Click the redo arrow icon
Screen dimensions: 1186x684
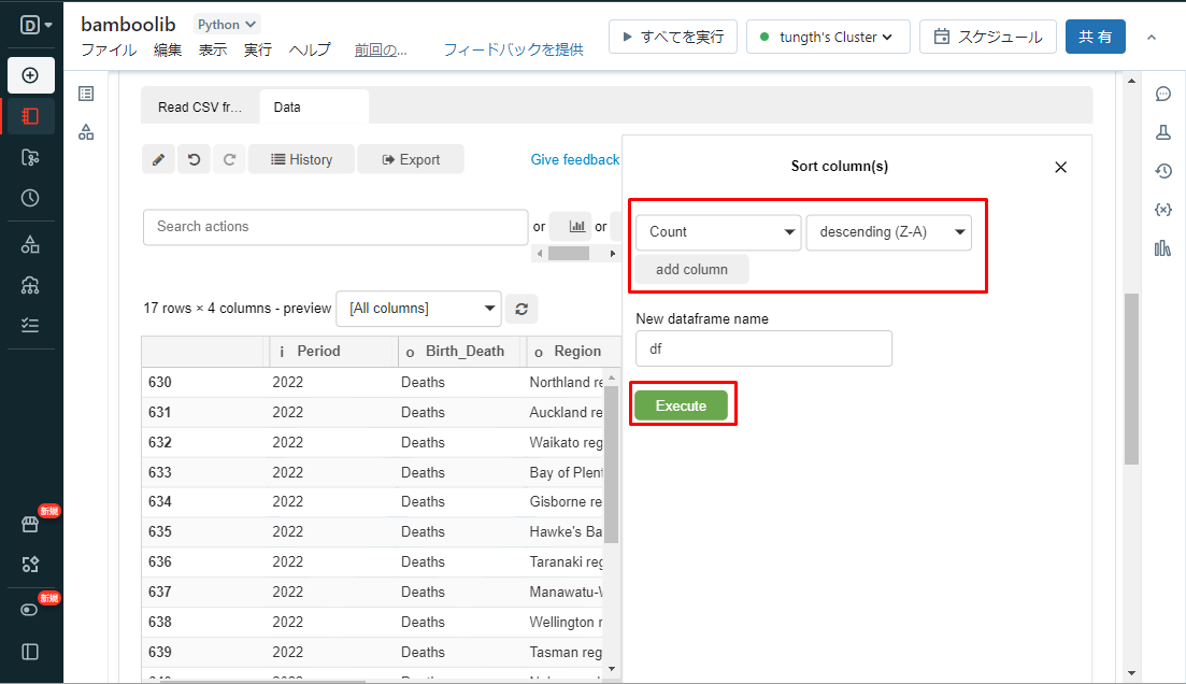pyautogui.click(x=229, y=160)
